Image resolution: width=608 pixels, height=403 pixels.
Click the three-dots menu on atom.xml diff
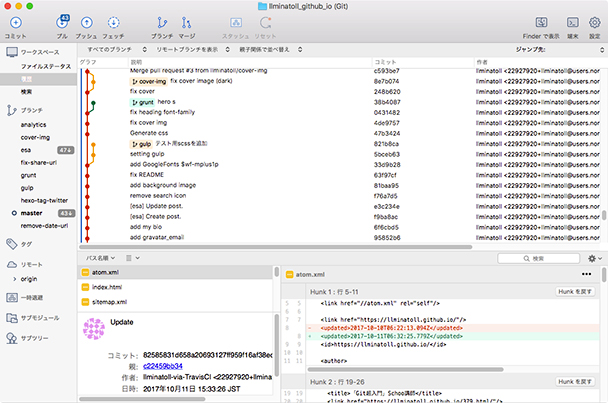point(586,274)
